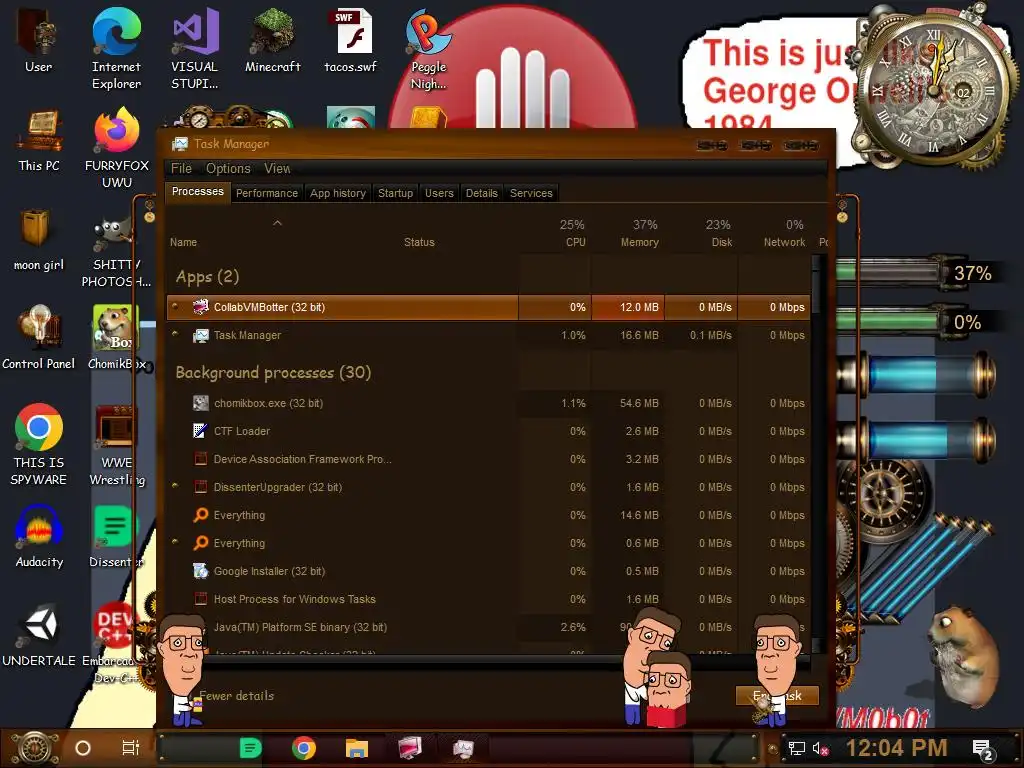Image resolution: width=1024 pixels, height=768 pixels.
Task: Open Chrome from the taskbar
Action: point(304,748)
